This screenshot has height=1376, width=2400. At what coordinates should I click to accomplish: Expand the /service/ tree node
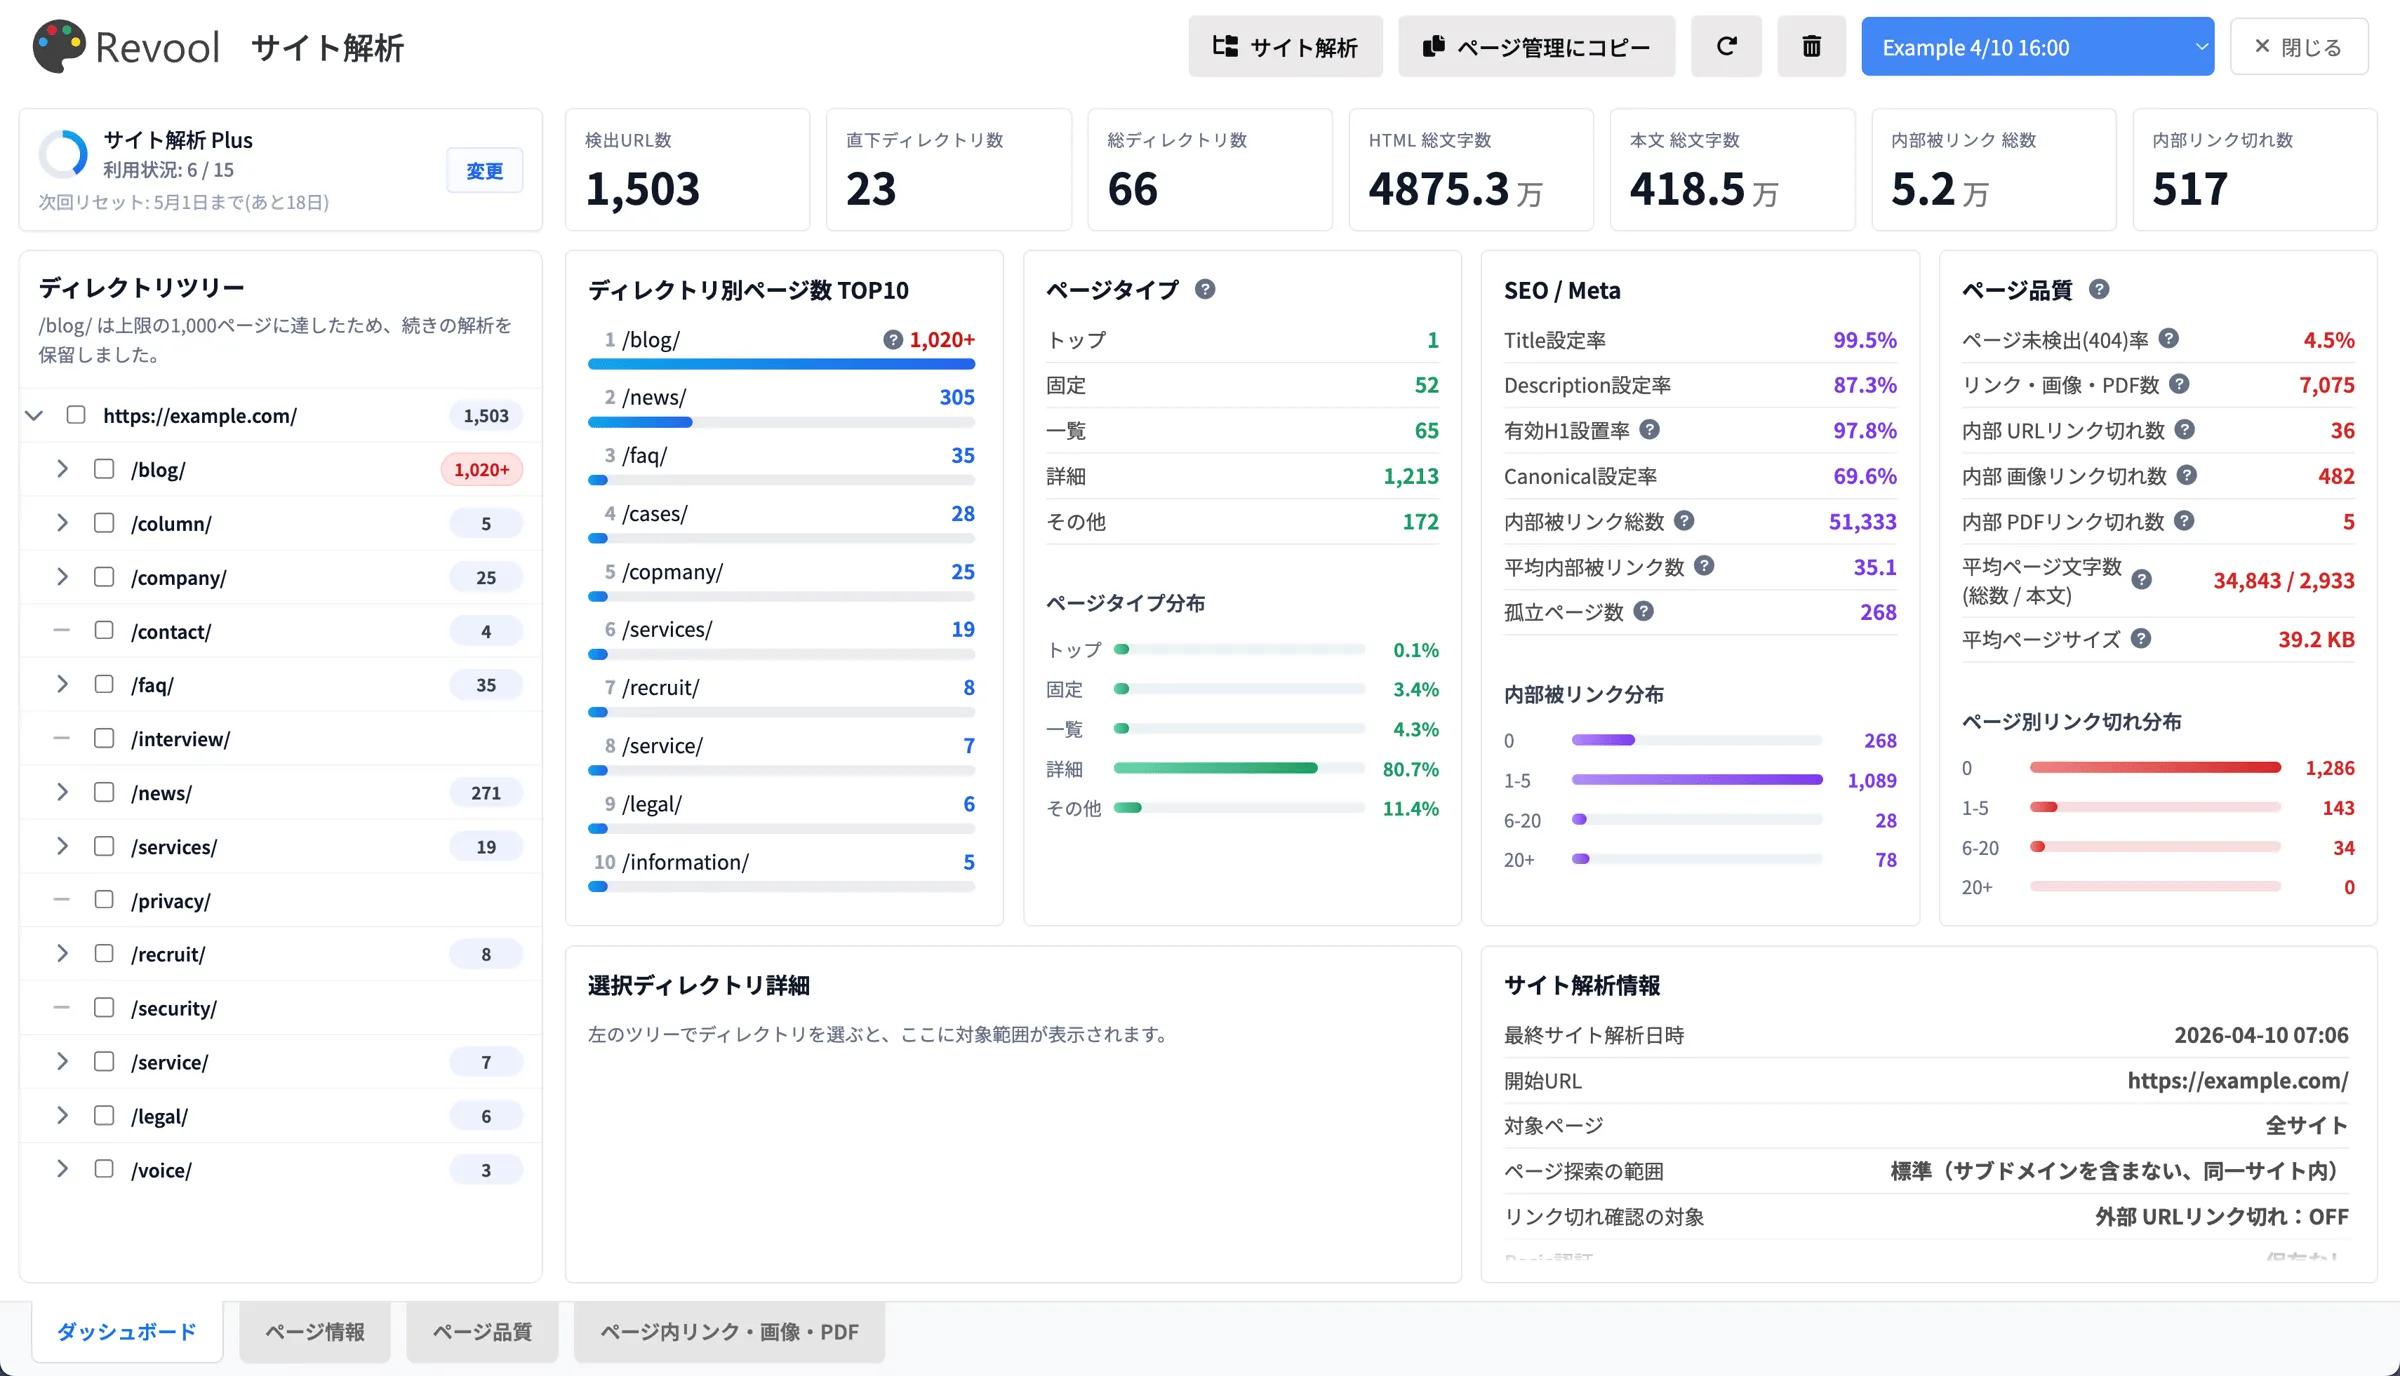click(62, 1062)
